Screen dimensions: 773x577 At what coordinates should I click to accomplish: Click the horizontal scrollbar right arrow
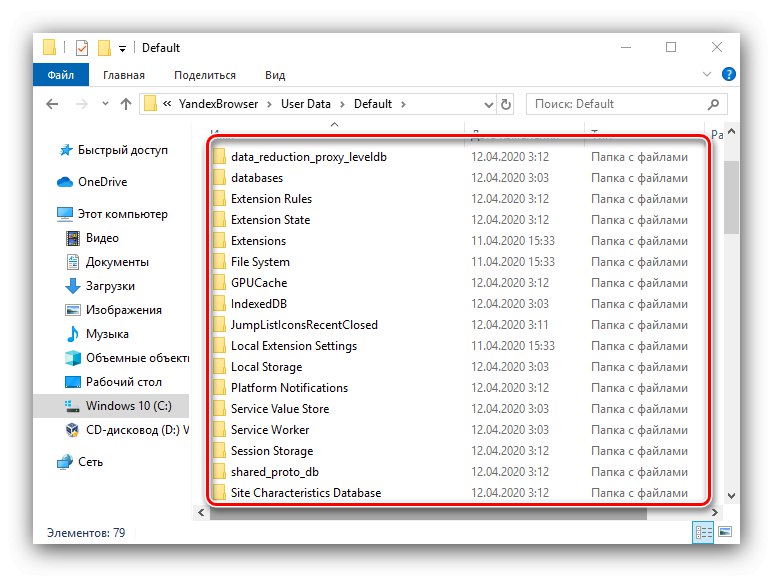714,513
